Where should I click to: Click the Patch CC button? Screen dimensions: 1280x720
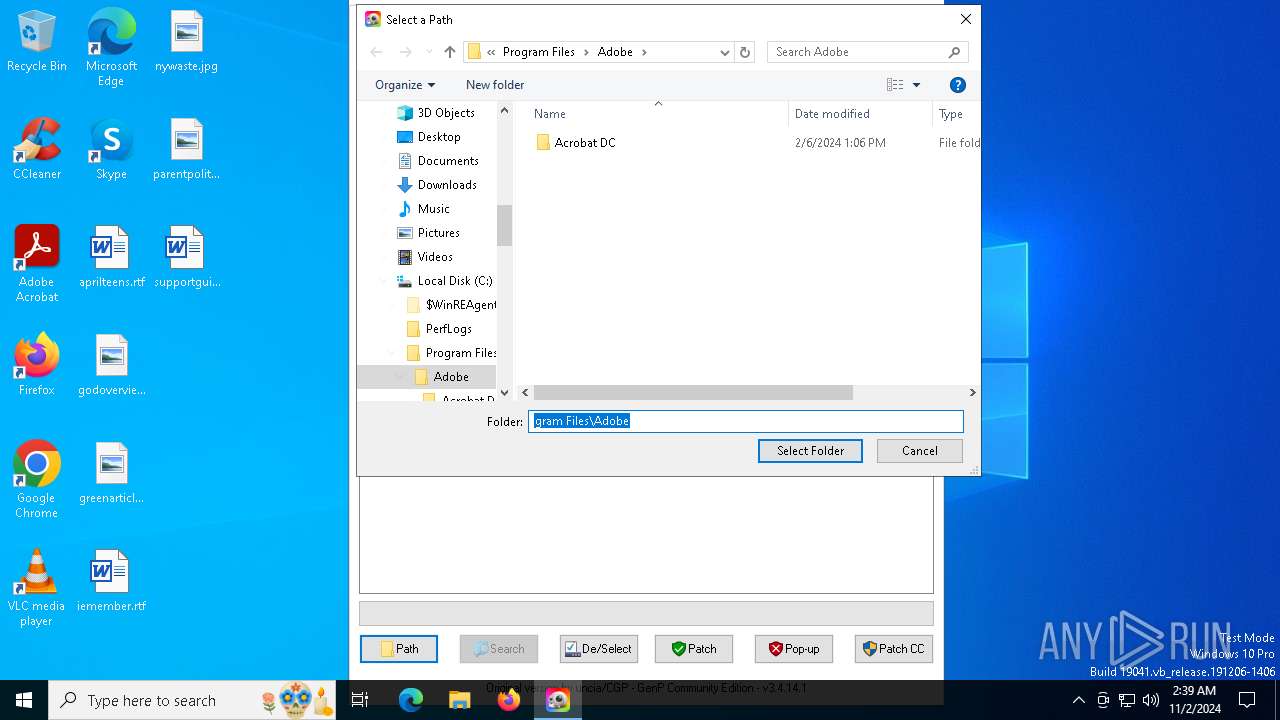[894, 649]
